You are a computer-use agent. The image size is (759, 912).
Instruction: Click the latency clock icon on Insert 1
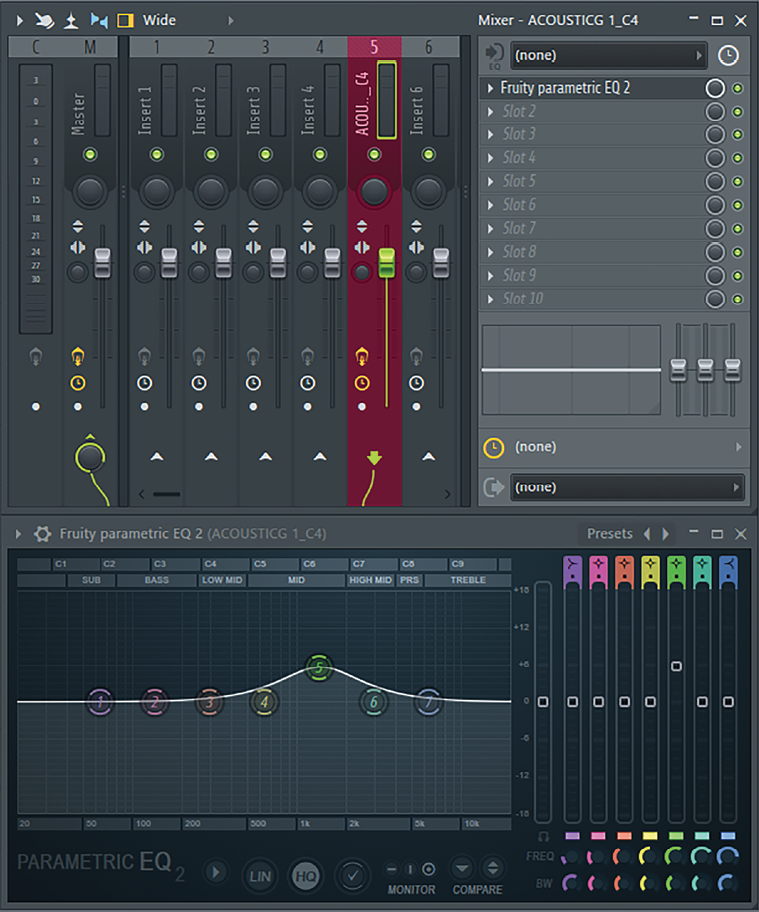point(144,383)
